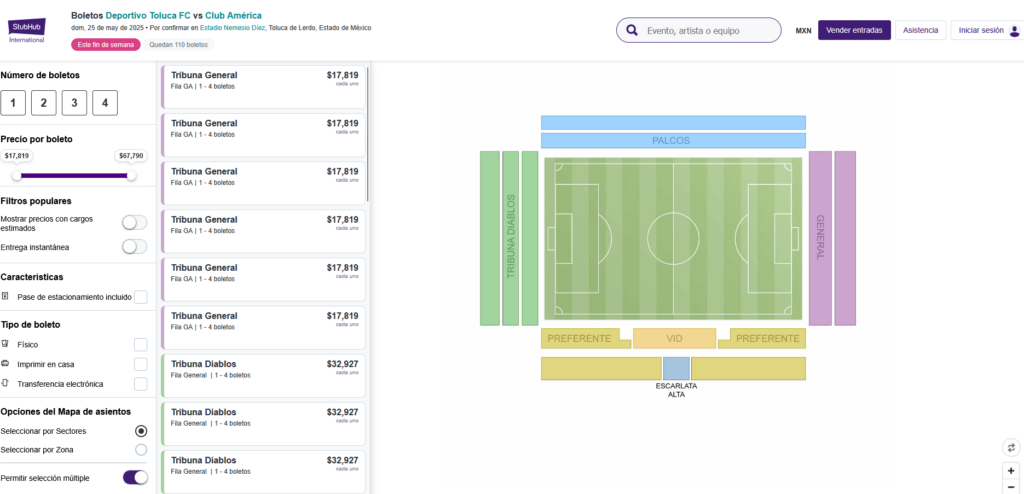The width and height of the screenshot is (1024, 494).
Task: Click the Imprimir en casa printer icon
Action: tap(5, 363)
